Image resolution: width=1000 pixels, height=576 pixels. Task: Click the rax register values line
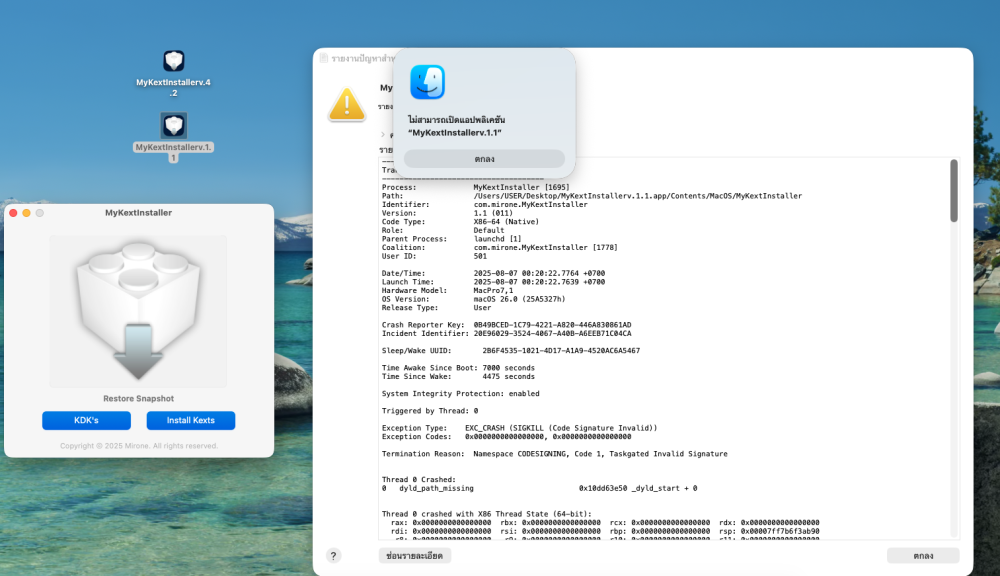pyautogui.click(x=605, y=523)
